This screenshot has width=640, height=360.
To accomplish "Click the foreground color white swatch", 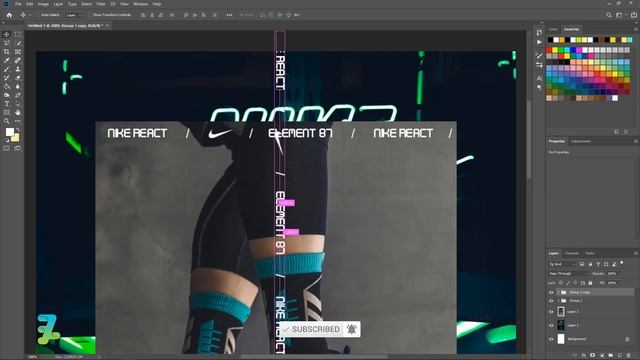I will click(x=9, y=132).
